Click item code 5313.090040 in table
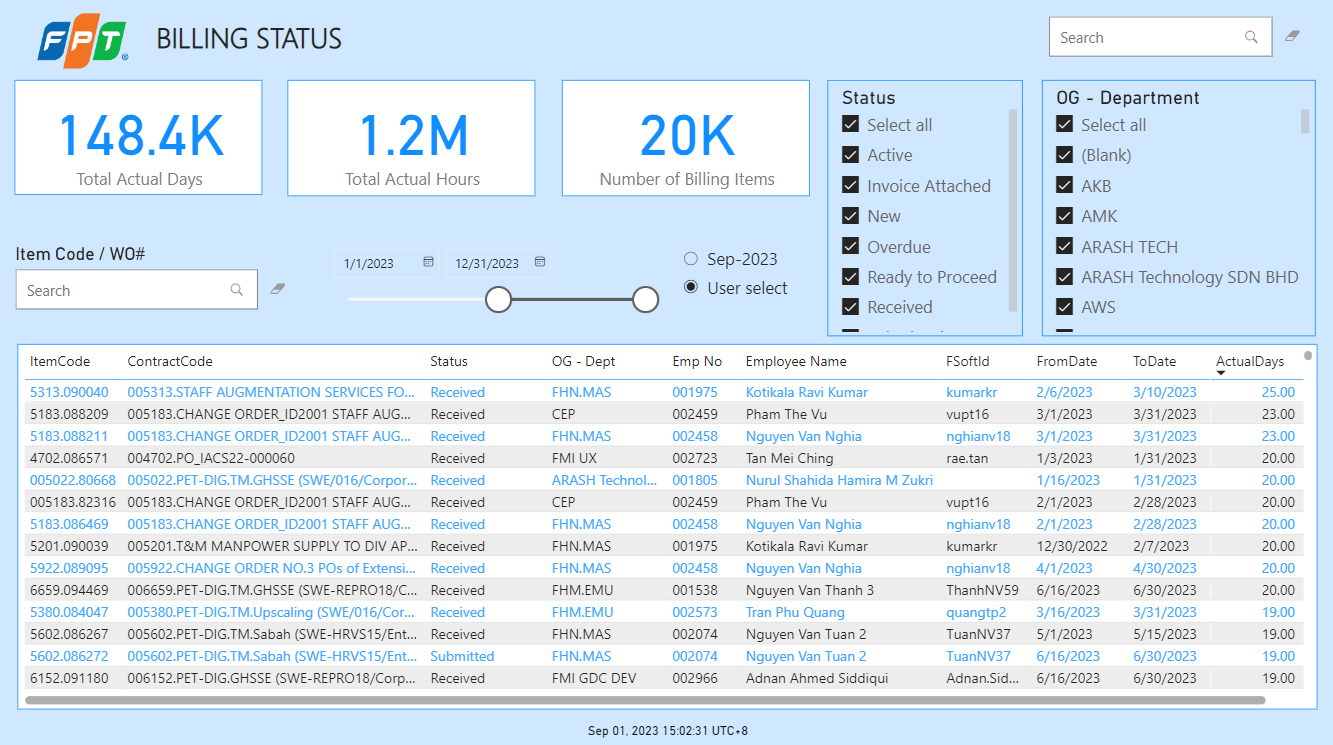 point(69,392)
